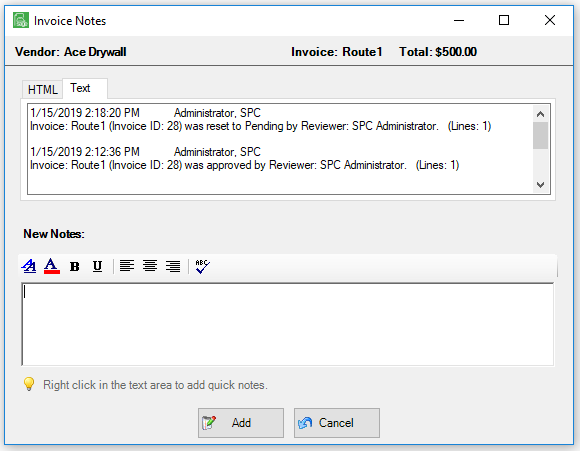Click inside the New Notes text area
The width and height of the screenshot is (580, 451).
(x=288, y=324)
